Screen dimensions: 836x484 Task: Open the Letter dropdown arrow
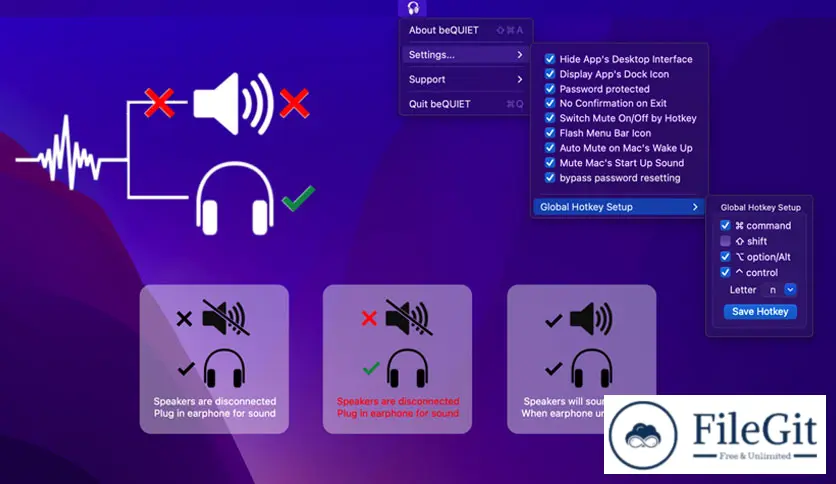coord(790,290)
